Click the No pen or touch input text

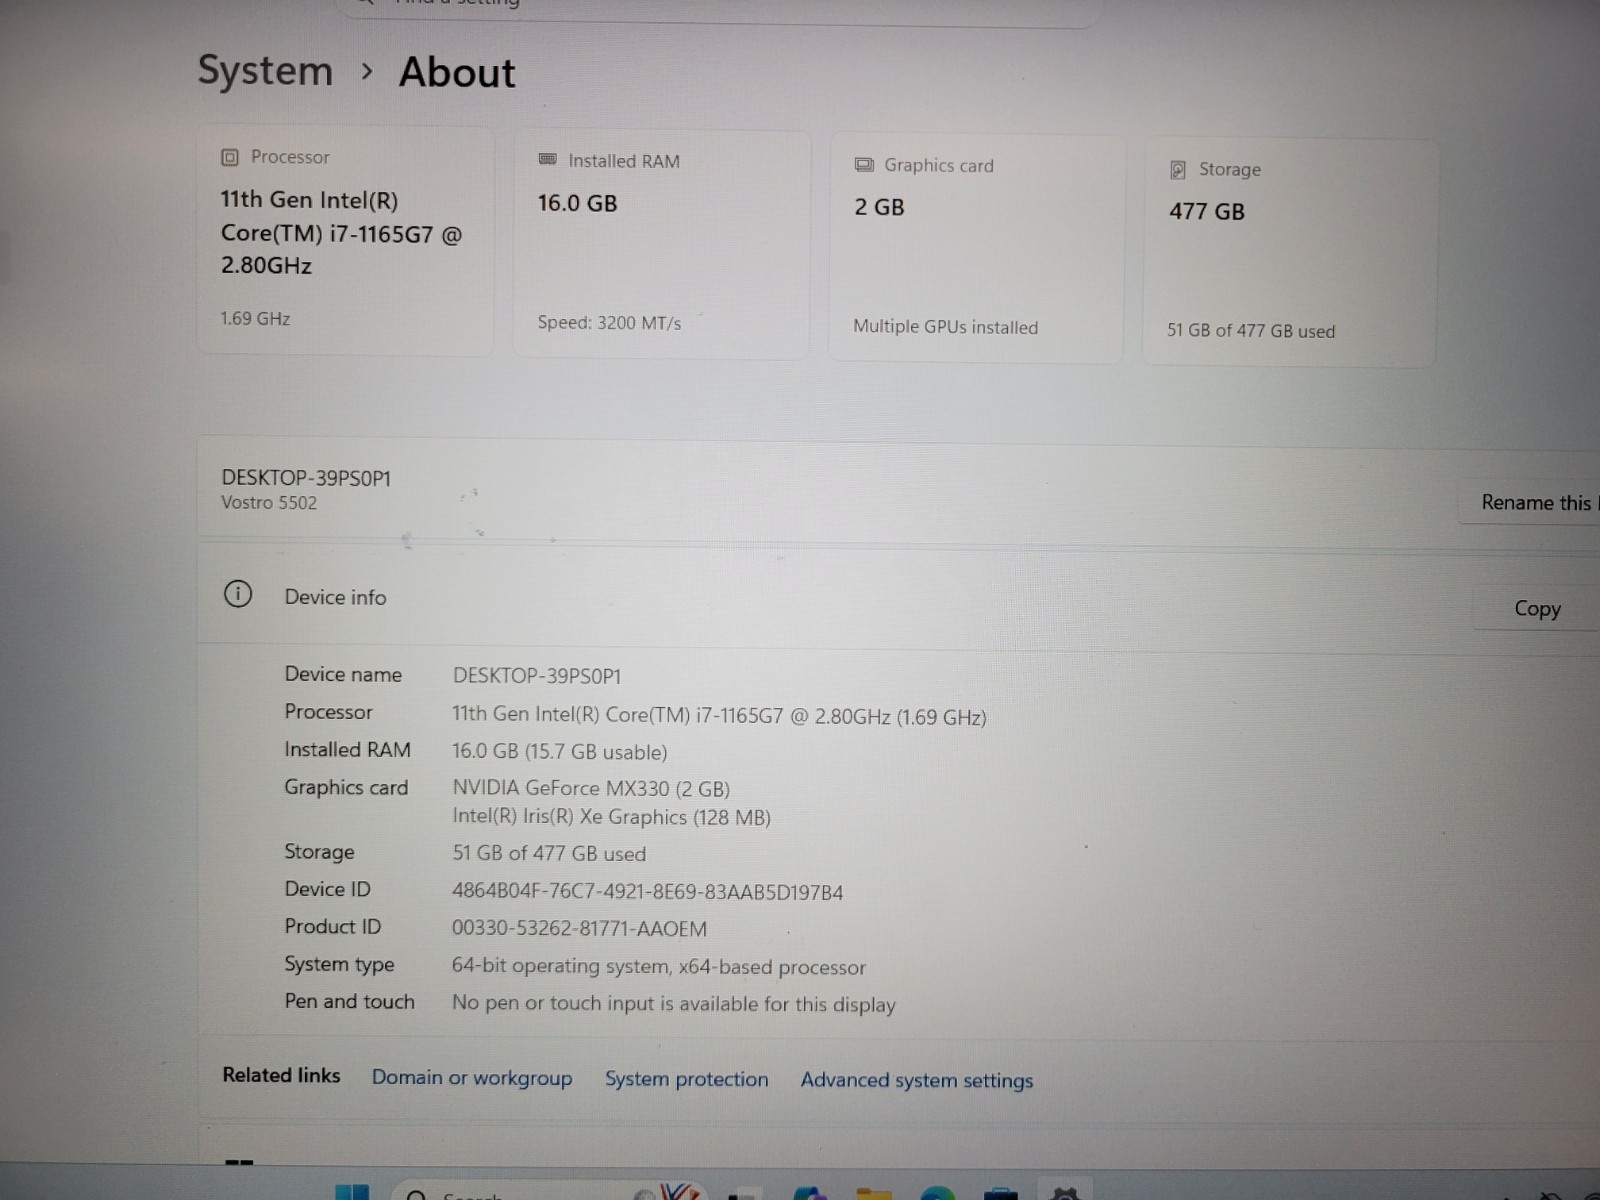[x=673, y=1004]
